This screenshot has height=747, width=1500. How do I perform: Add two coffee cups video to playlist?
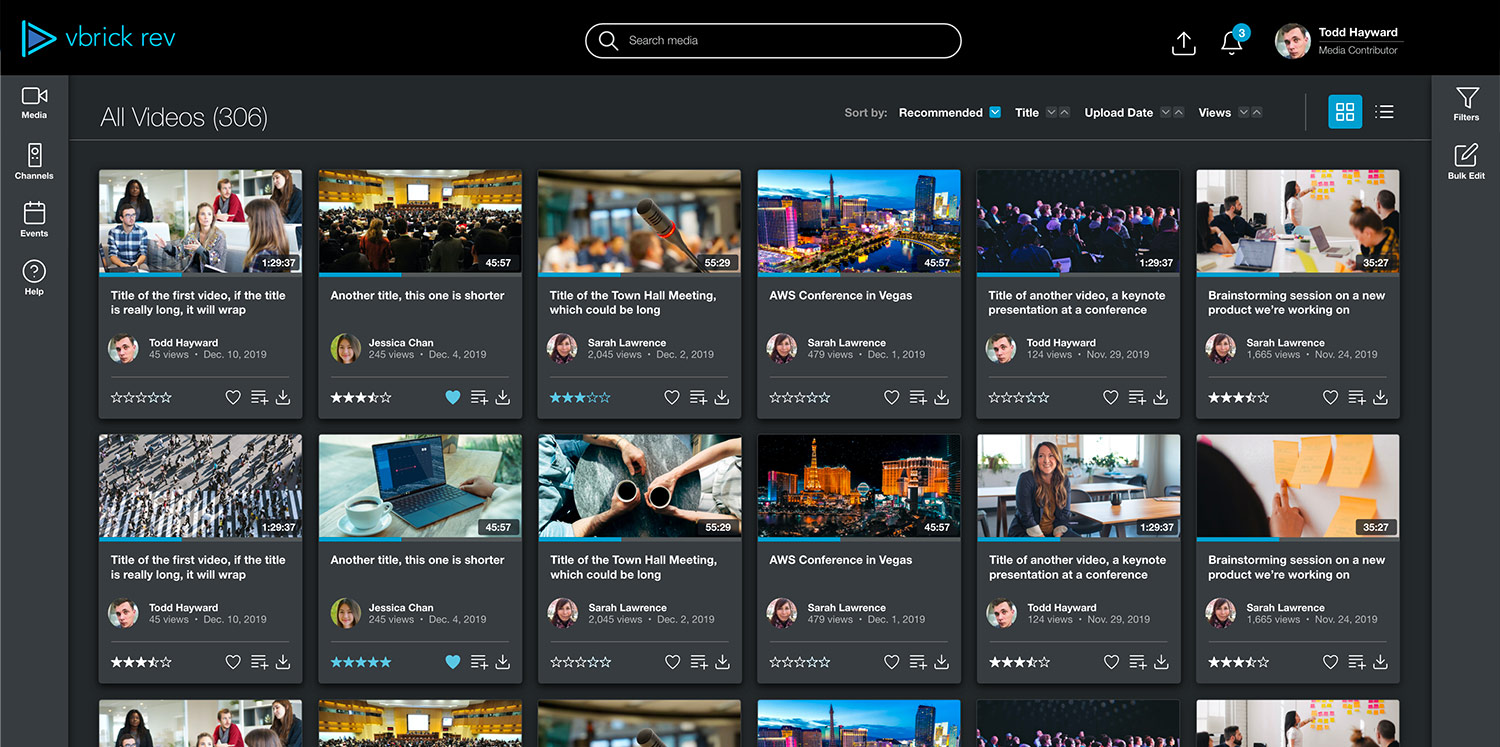click(698, 662)
